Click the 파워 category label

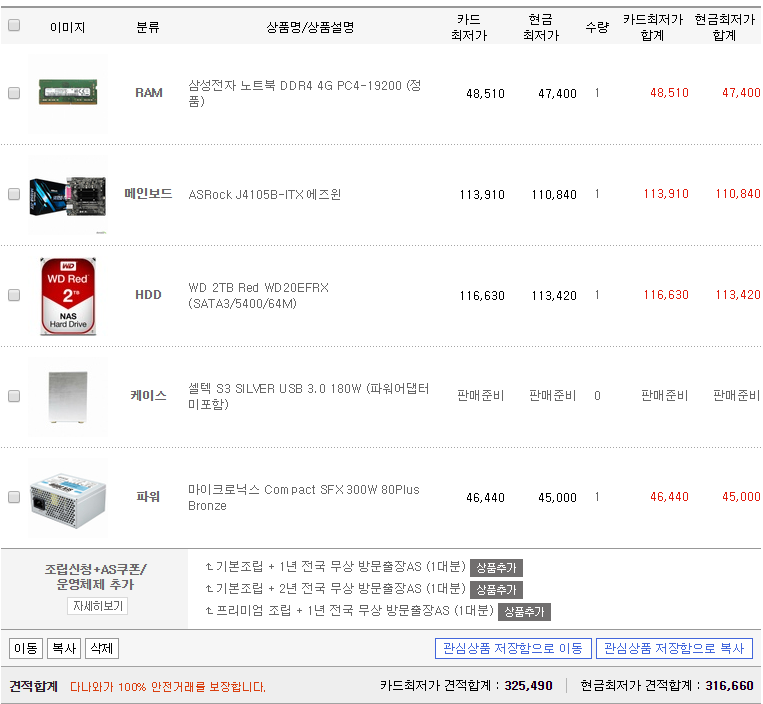[148, 497]
